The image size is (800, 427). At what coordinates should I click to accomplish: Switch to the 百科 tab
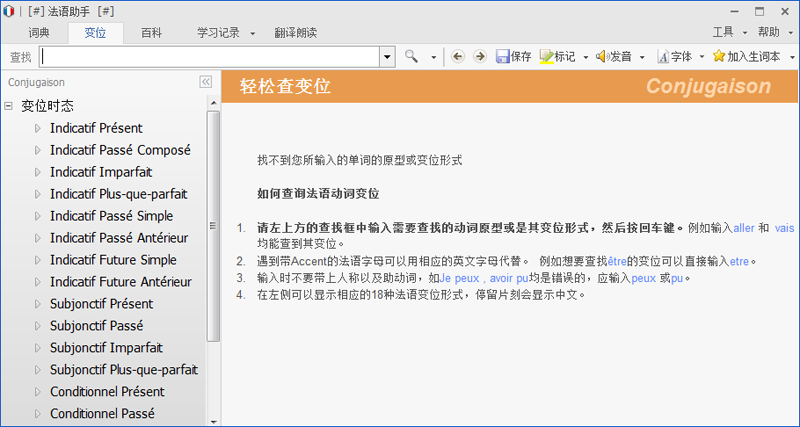[x=152, y=33]
